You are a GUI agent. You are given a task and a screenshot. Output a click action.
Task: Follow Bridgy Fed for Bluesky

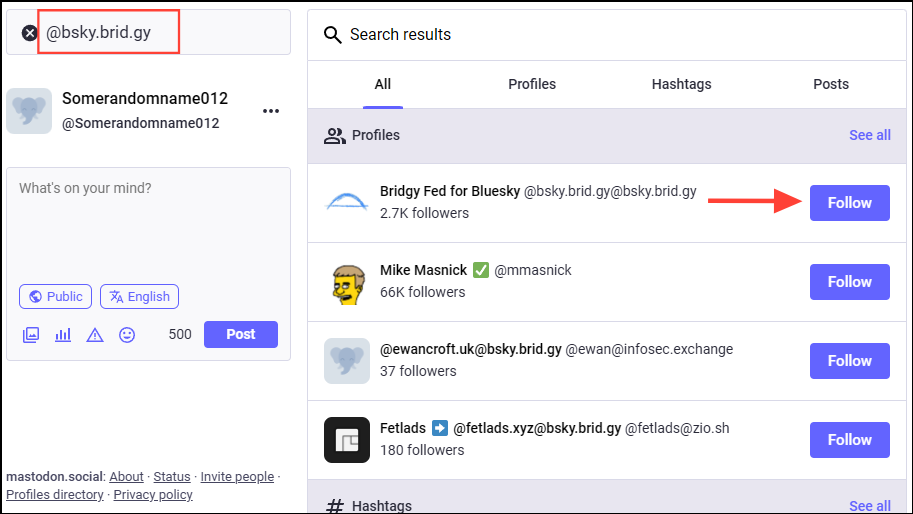tap(850, 203)
